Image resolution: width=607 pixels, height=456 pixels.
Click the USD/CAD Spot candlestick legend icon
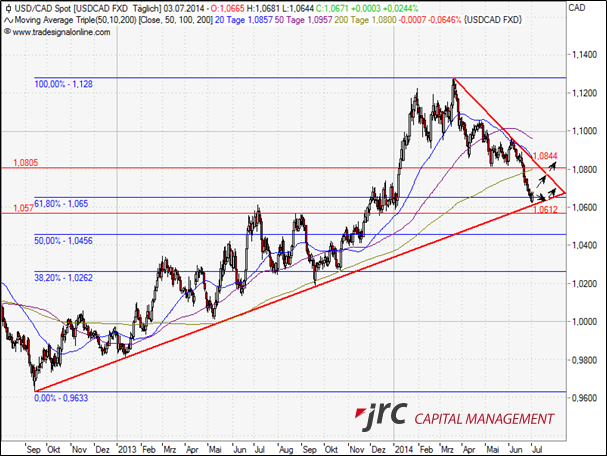[7, 8]
